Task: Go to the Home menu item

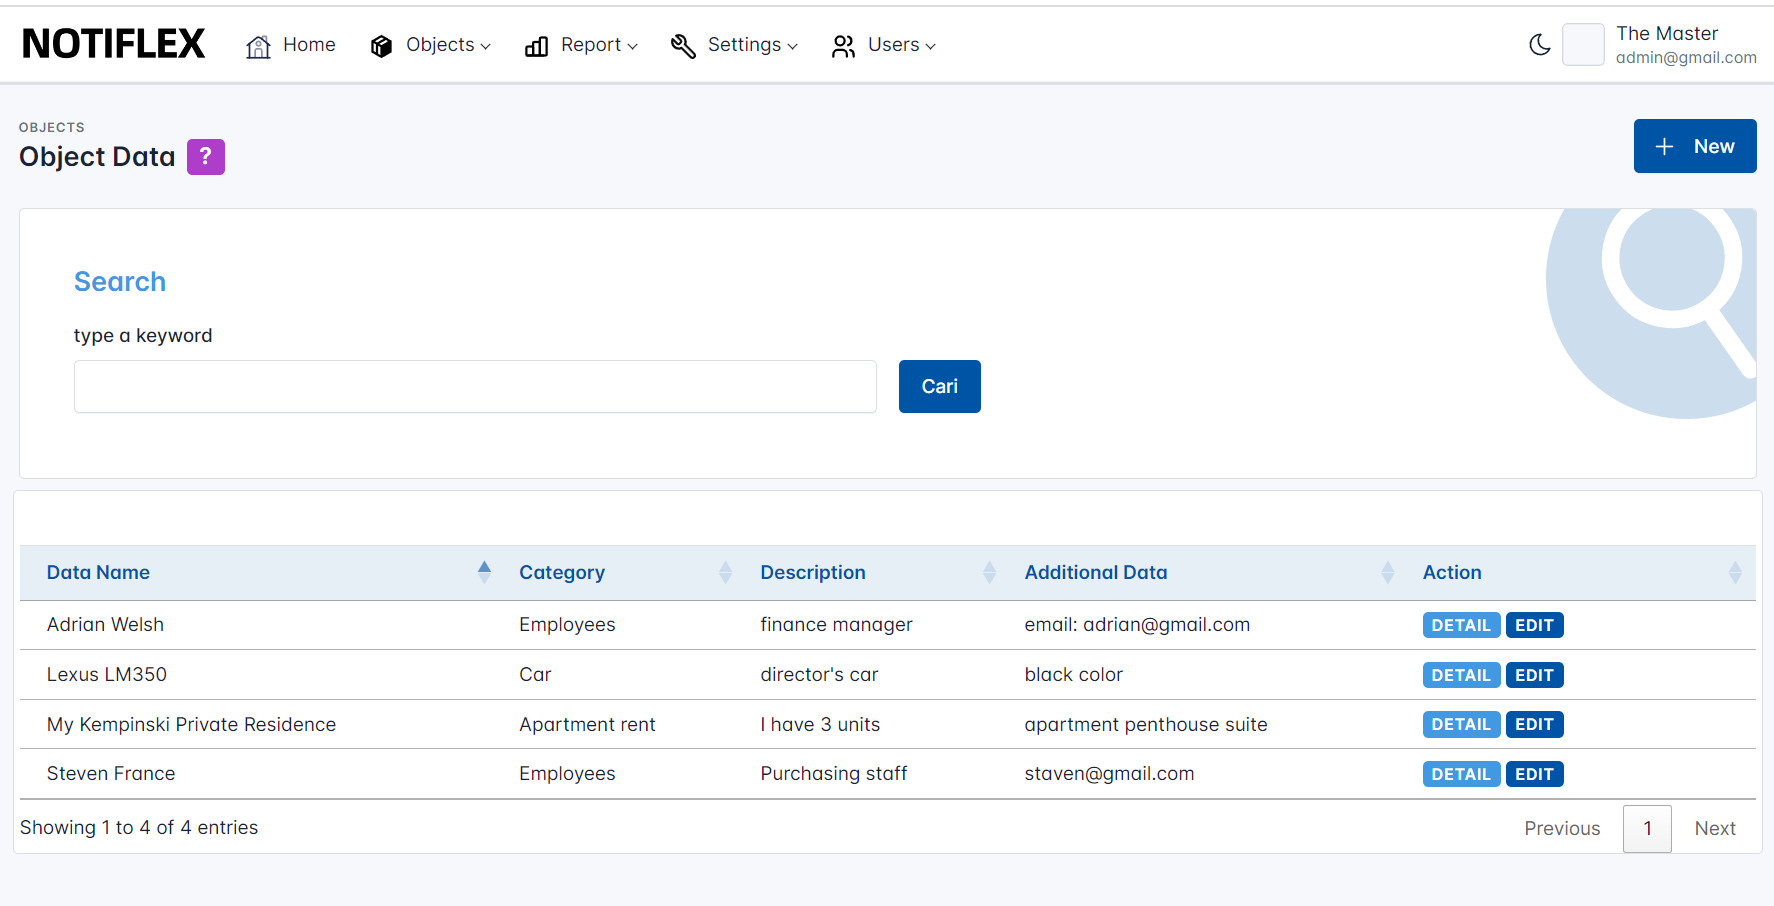Action: [x=309, y=45]
